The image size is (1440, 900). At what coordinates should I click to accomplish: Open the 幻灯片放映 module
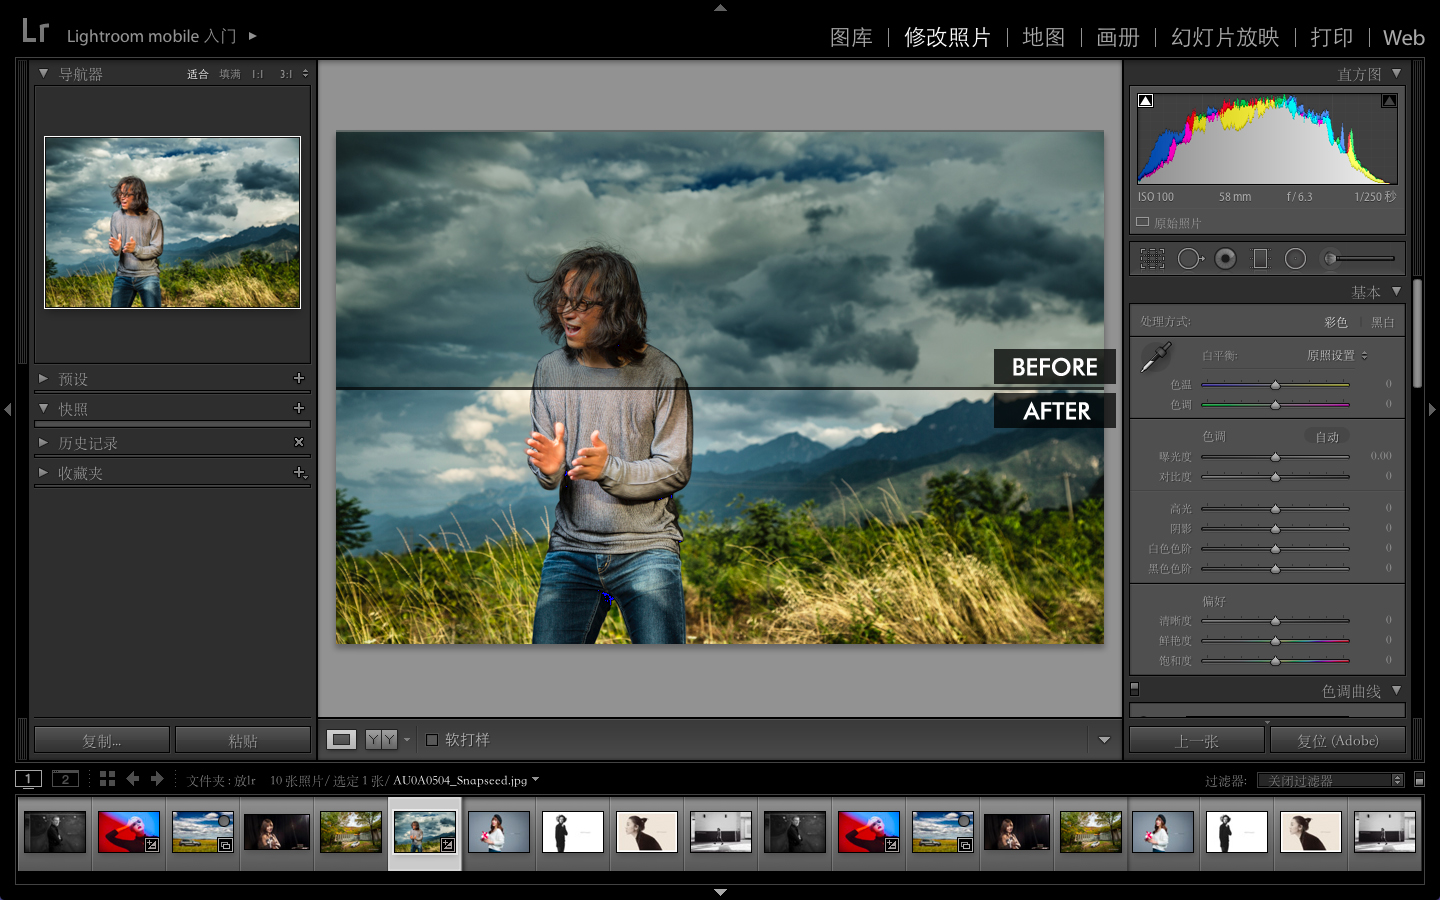click(x=1225, y=38)
